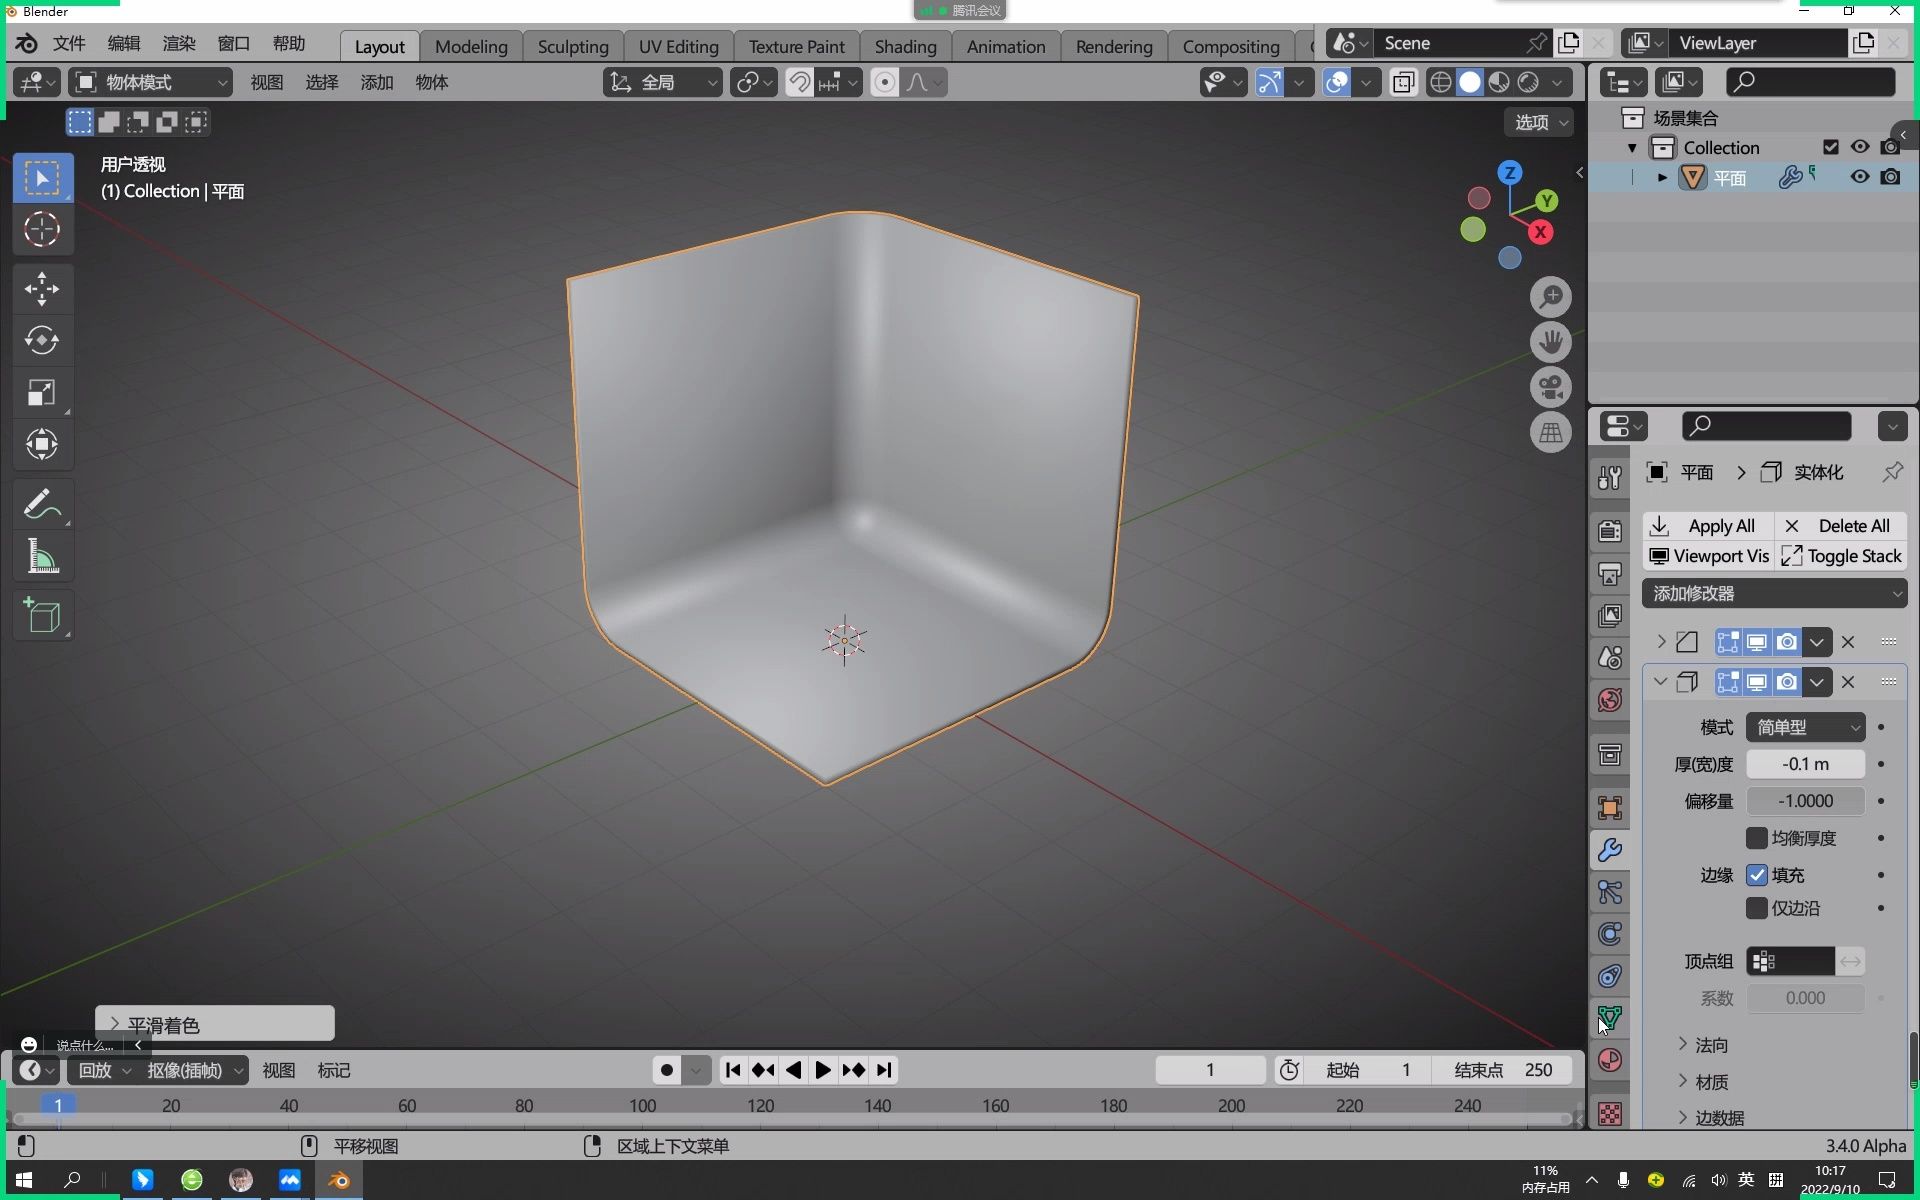Enable the 均衡厚度 checkbox in Solidify modifier
Screen dimensions: 1920x1200
[x=1757, y=838]
